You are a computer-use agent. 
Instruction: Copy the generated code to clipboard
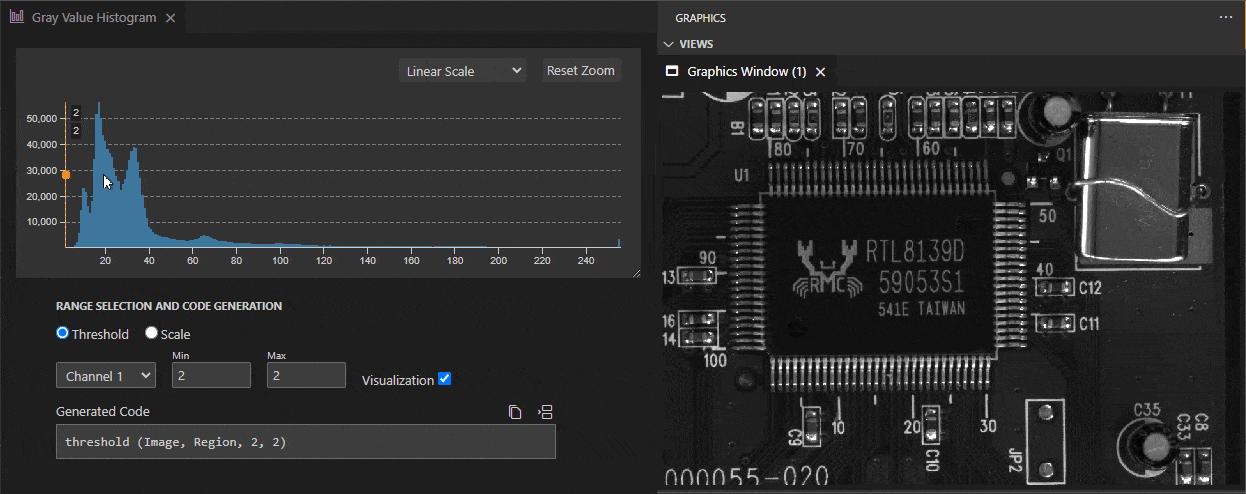[515, 412]
